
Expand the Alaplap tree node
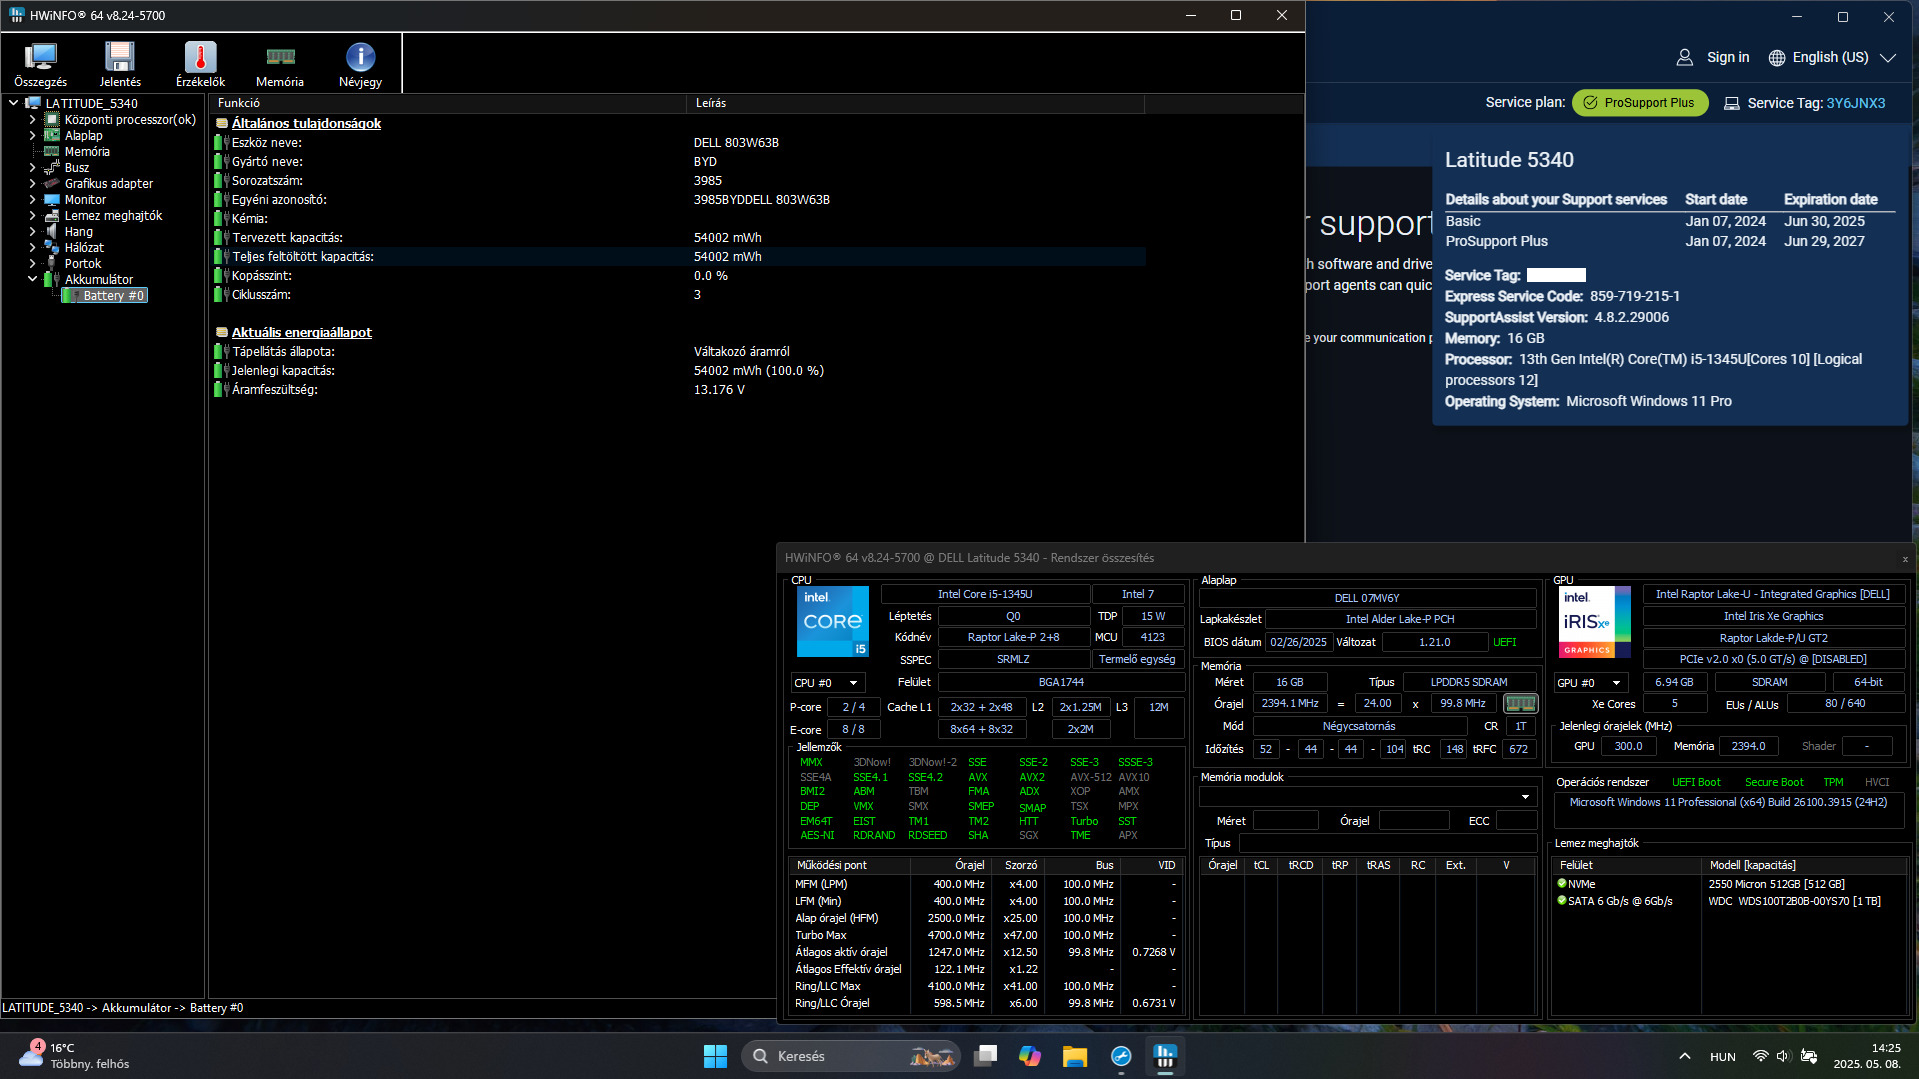tap(32, 135)
